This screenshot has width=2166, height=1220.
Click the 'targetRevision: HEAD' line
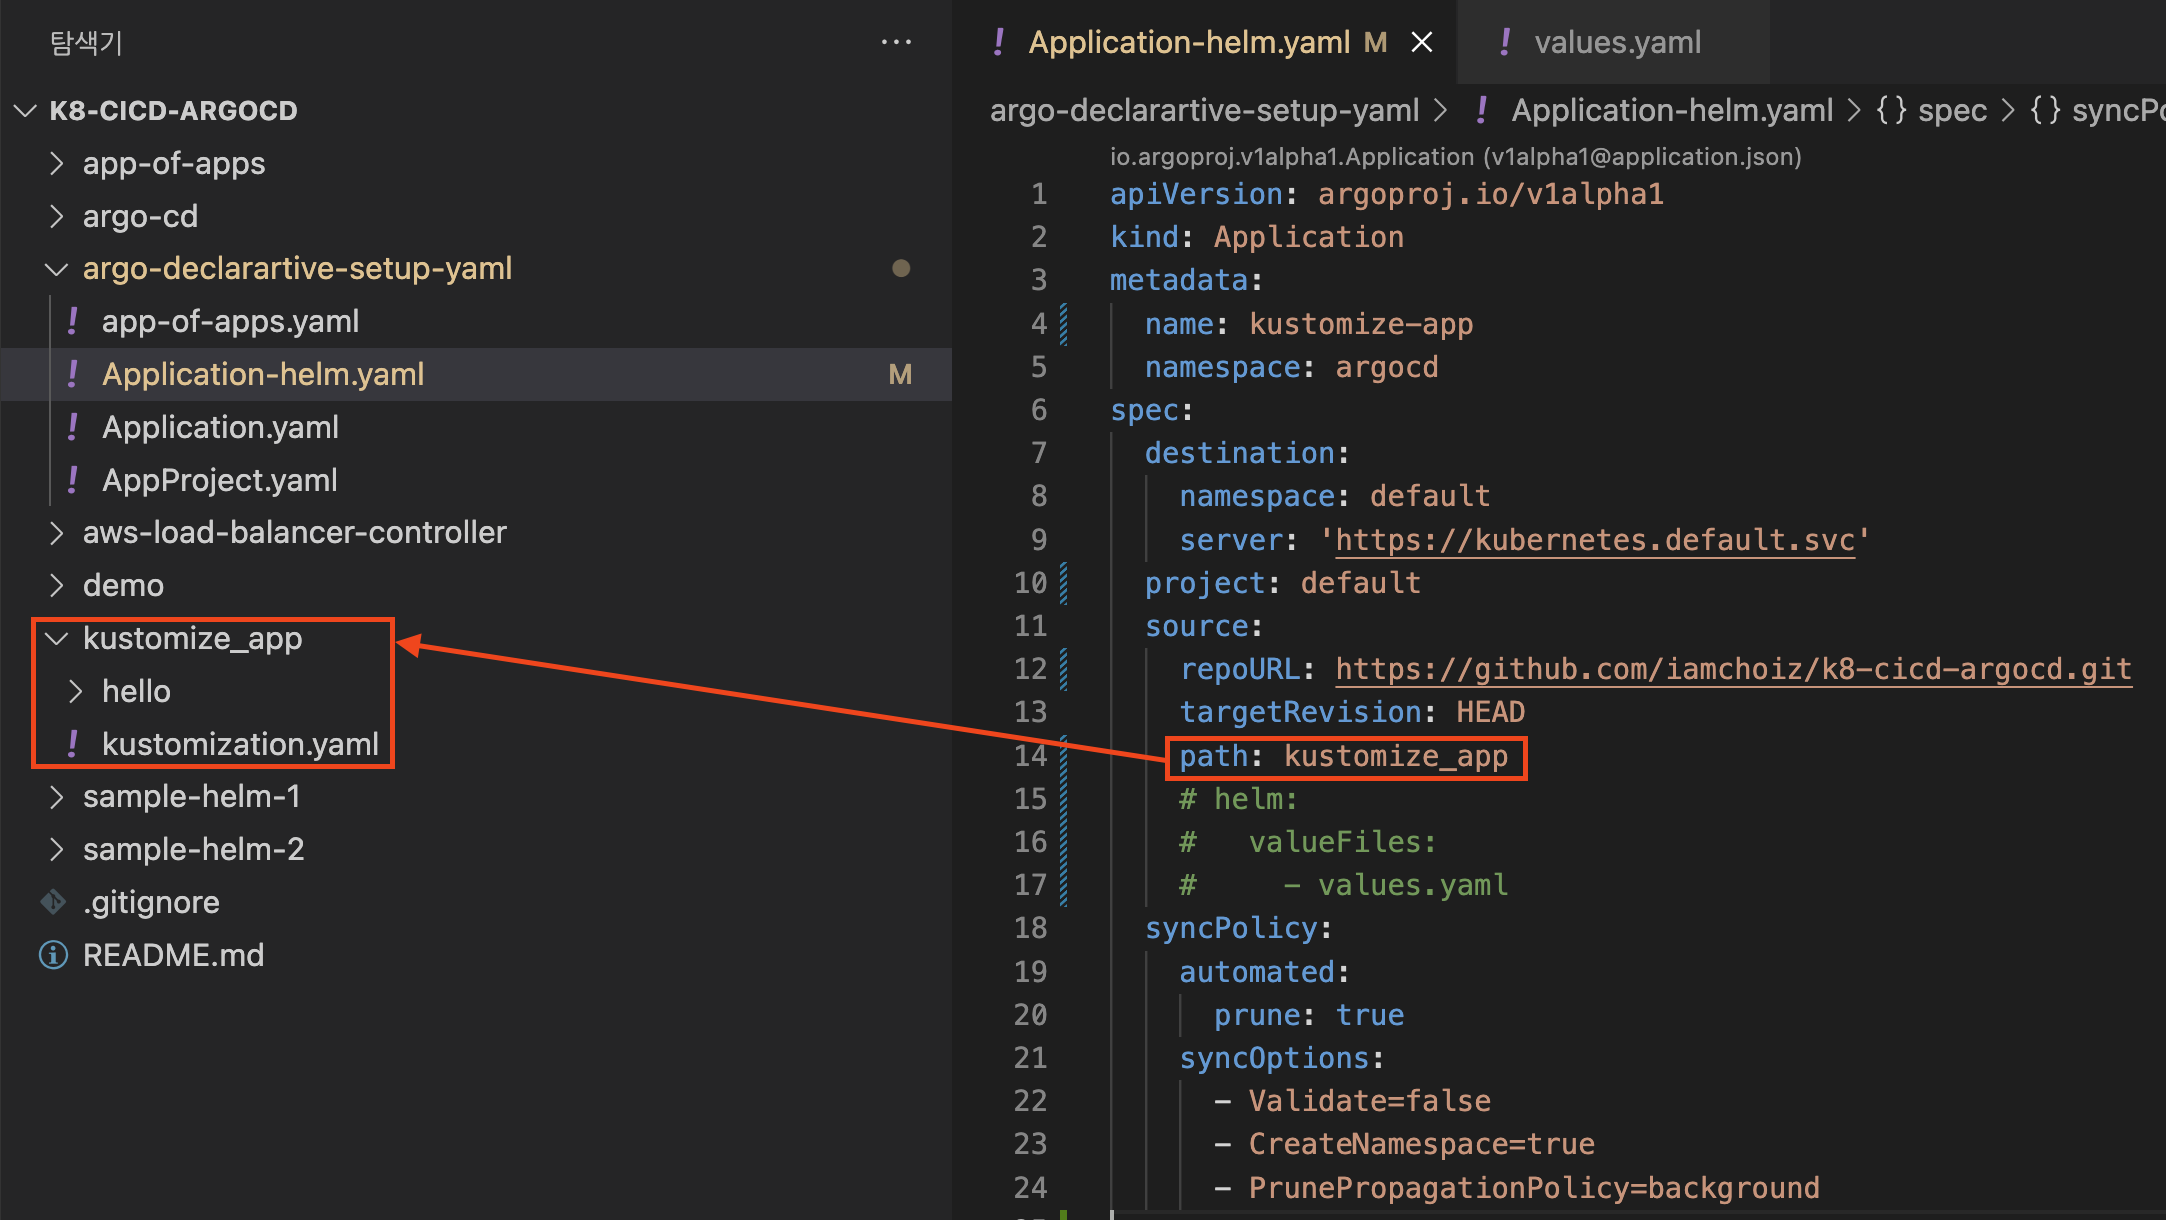(1352, 712)
